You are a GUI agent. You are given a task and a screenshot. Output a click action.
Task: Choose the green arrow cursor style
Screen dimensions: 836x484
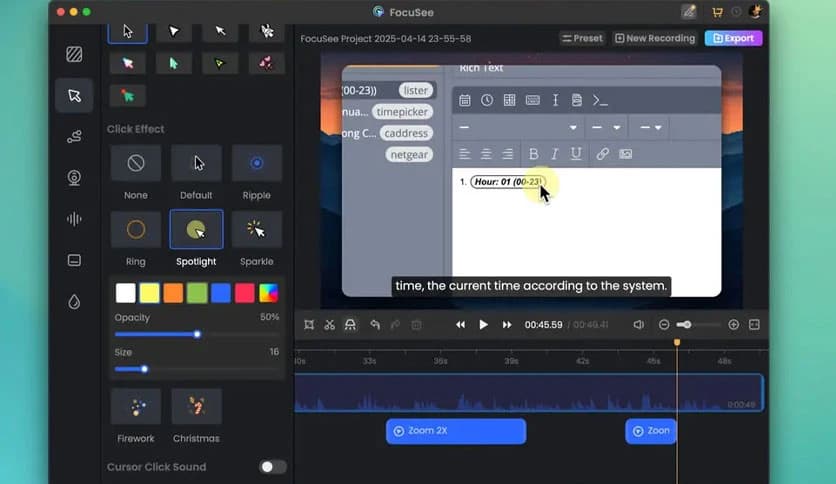pos(174,63)
